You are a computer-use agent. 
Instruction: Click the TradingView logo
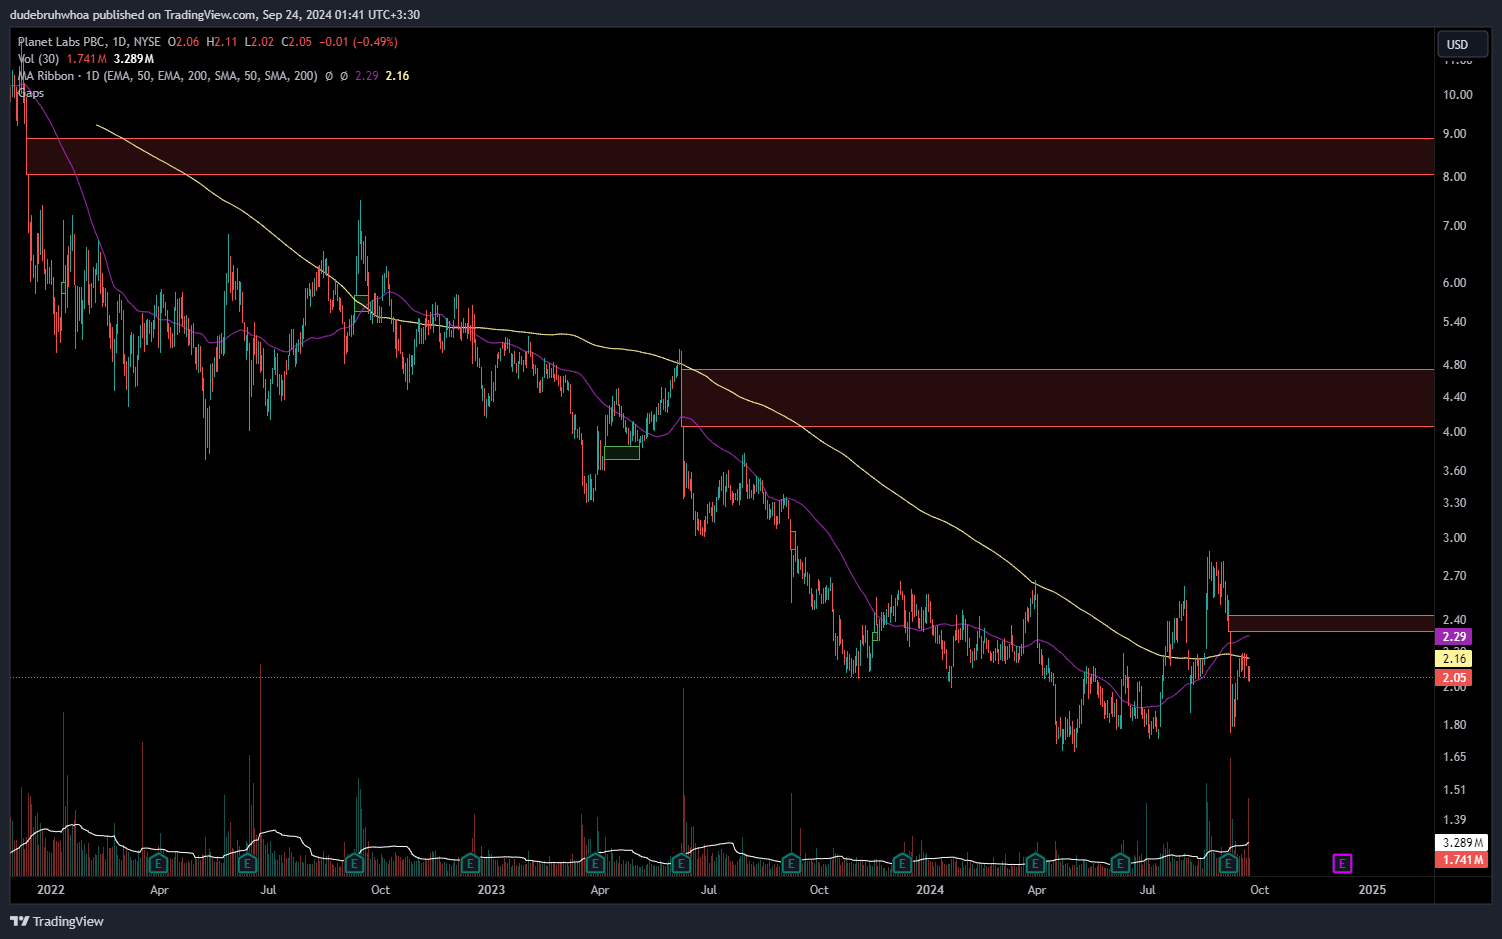57,921
